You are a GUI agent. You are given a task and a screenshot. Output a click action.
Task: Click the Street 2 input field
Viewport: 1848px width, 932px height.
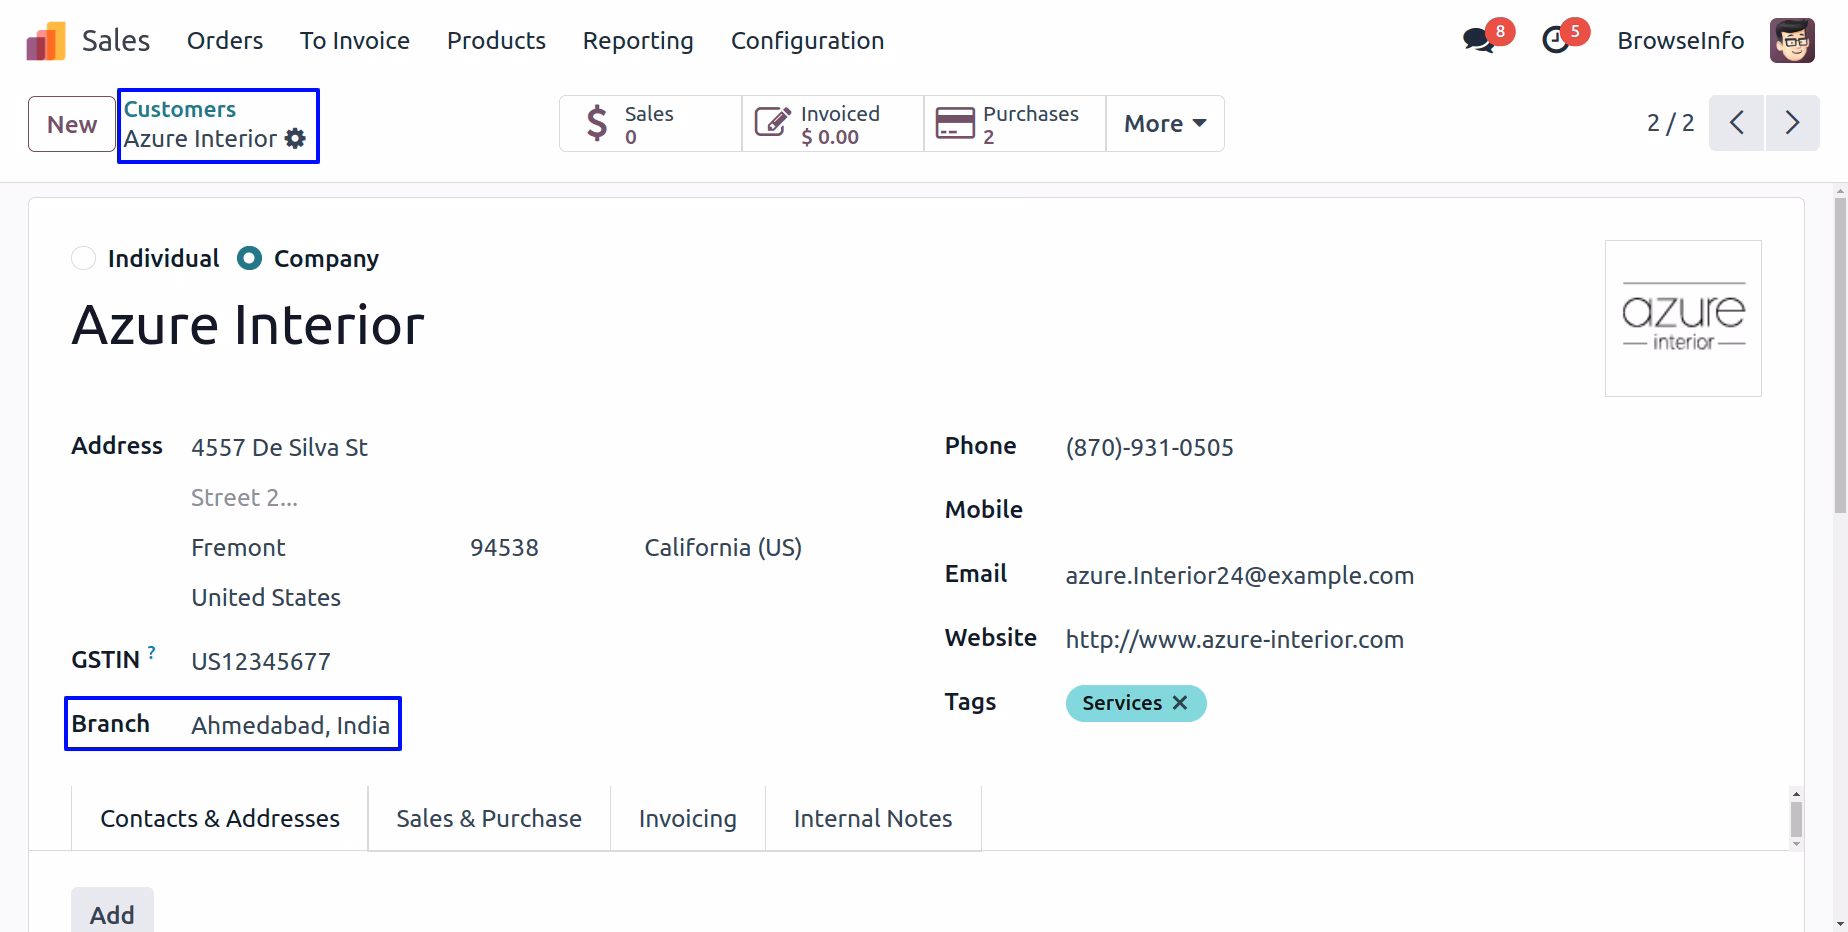pyautogui.click(x=245, y=498)
